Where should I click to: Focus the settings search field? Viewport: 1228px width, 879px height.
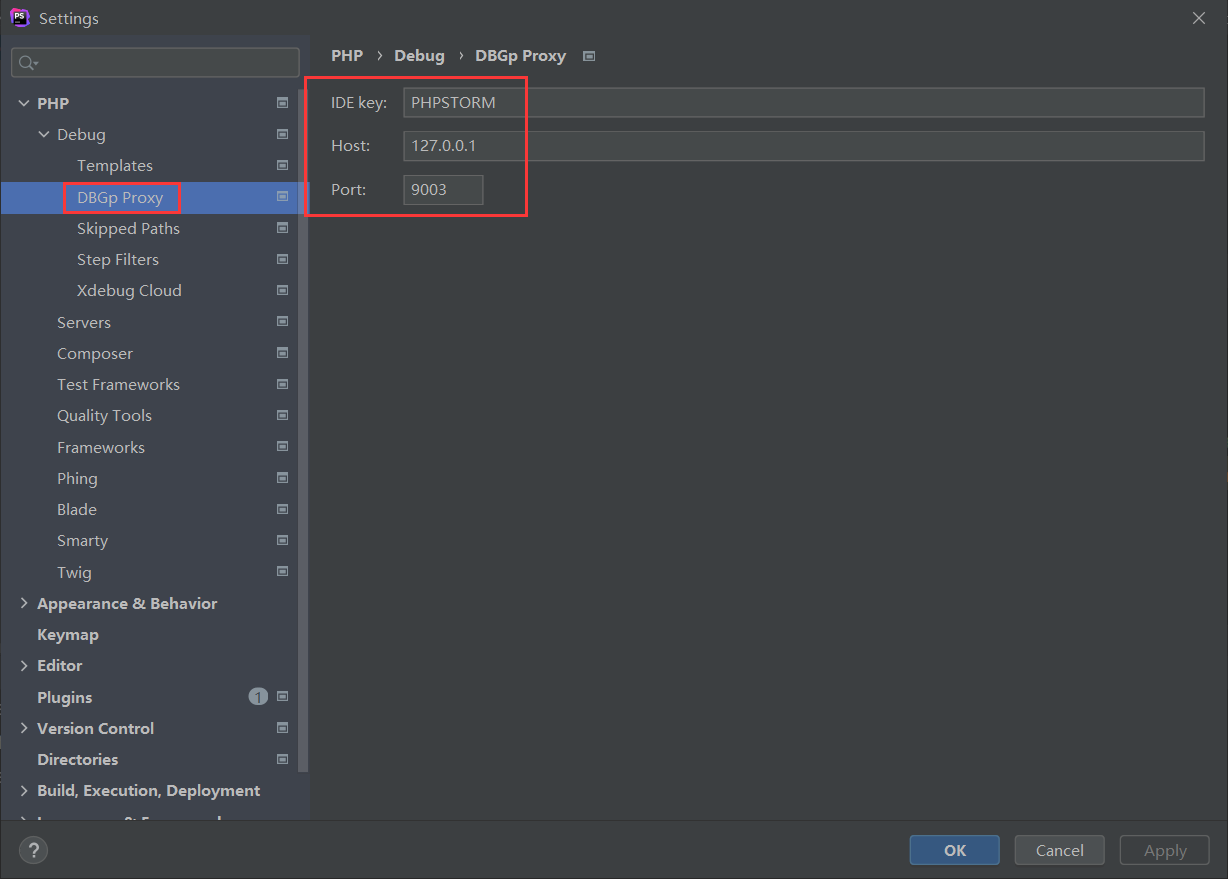coord(155,62)
